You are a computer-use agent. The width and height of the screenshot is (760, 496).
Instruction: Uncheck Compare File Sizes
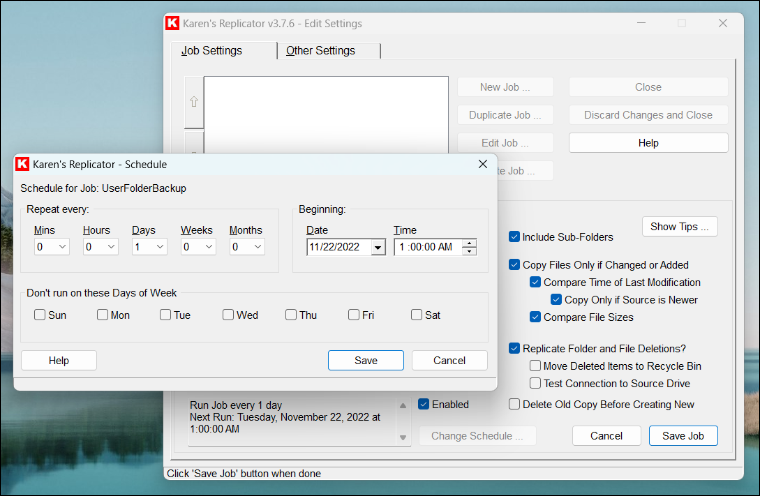click(535, 317)
